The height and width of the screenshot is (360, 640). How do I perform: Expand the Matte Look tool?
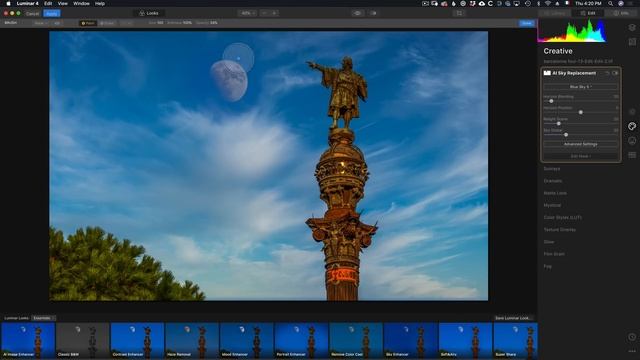[555, 193]
